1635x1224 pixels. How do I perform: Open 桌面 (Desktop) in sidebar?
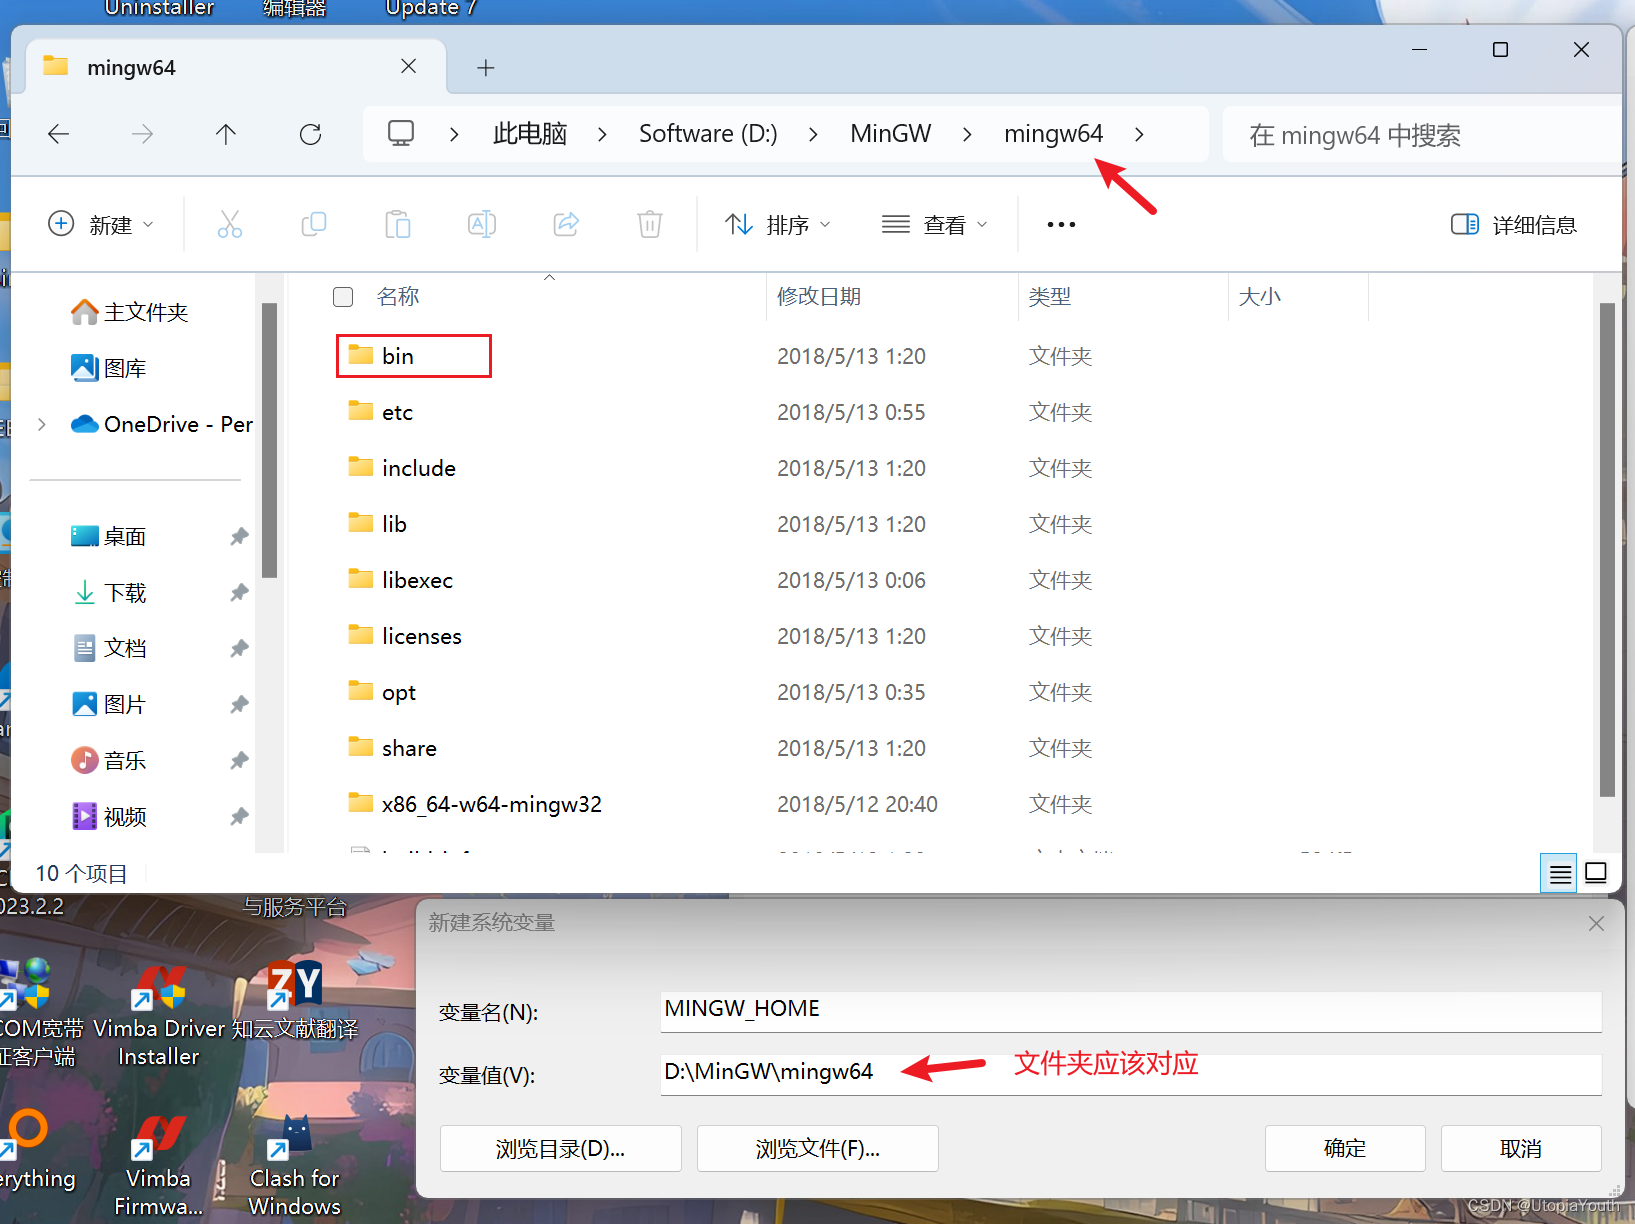(x=110, y=537)
